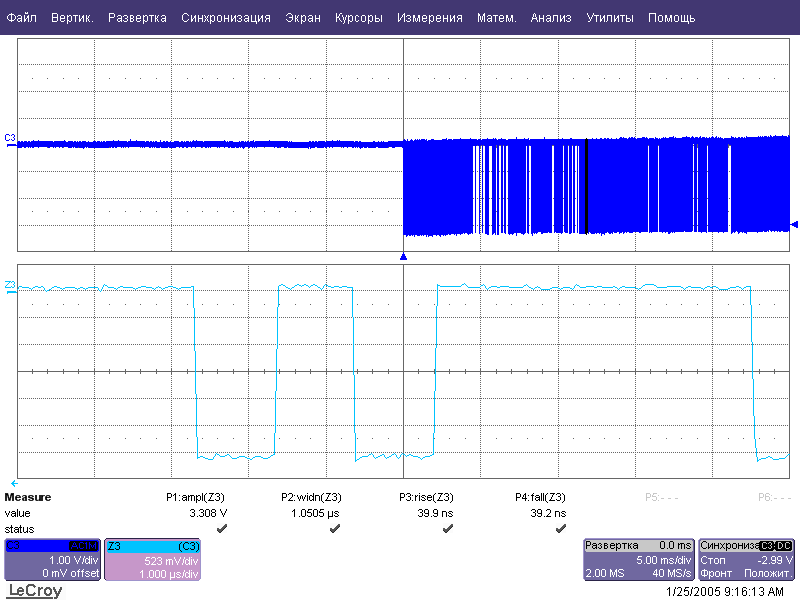
Task: Click the P3 rise status checkmark
Action: (x=448, y=528)
